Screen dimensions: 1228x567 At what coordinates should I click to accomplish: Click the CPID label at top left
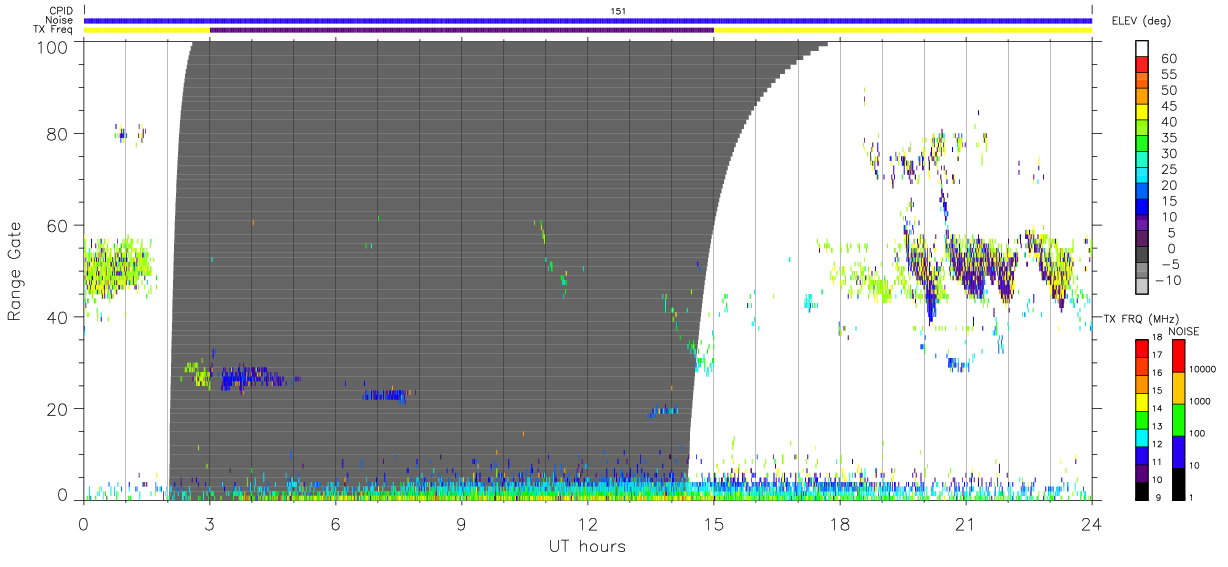click(61, 11)
